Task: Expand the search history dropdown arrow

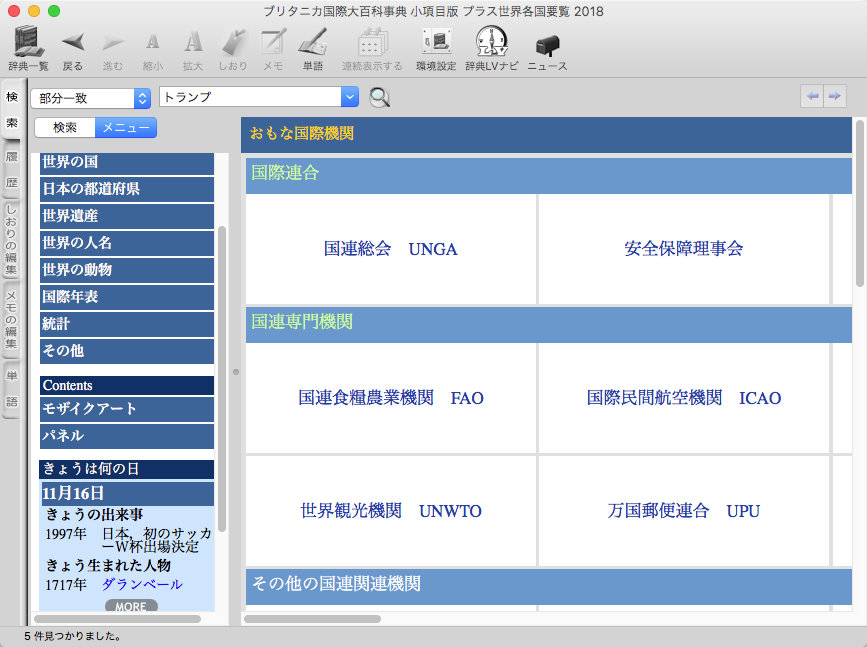Action: coord(349,97)
